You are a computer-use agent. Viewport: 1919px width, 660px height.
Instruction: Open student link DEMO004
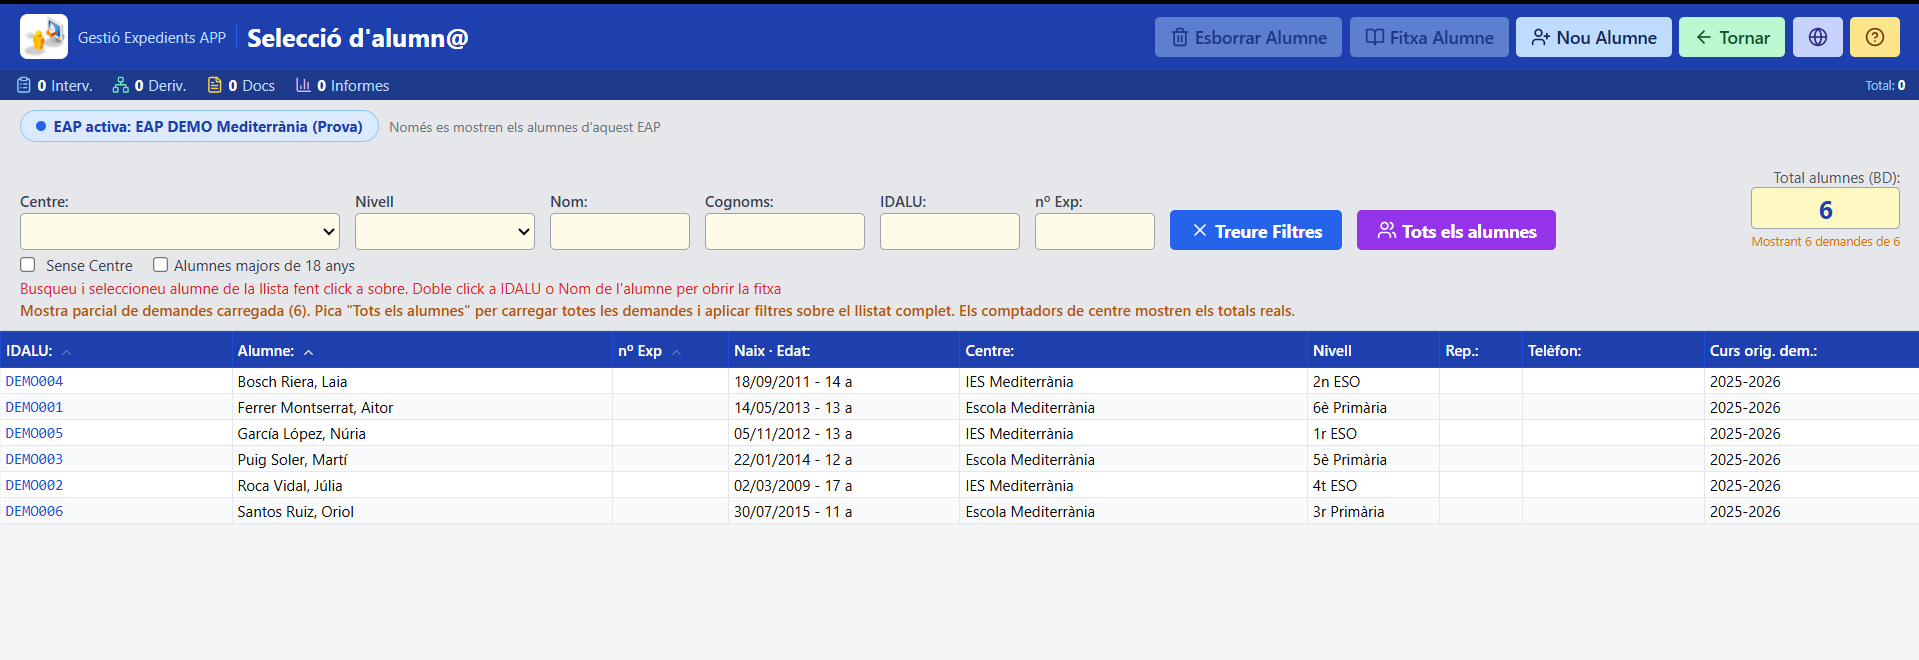coord(34,381)
